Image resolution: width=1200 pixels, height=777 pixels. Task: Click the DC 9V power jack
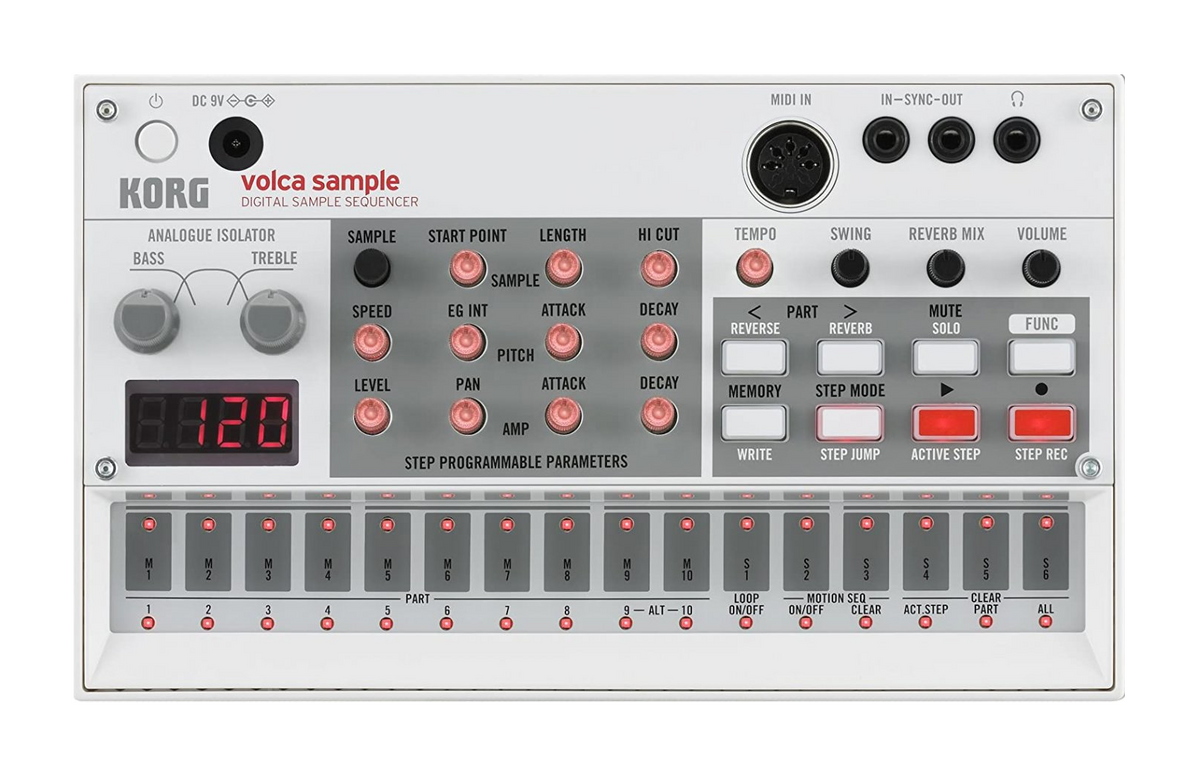(x=236, y=144)
